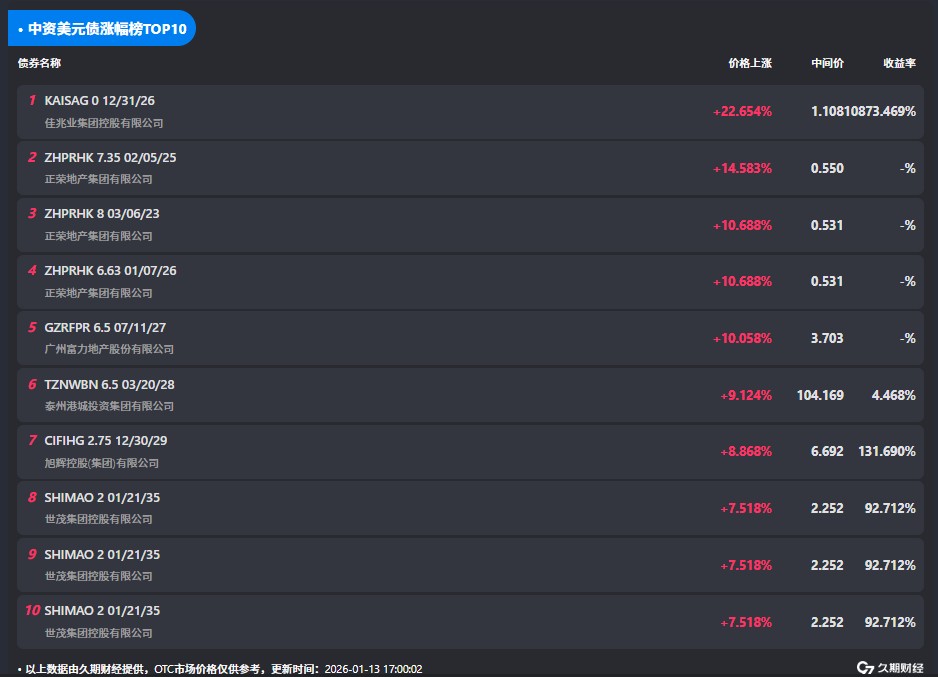Click the 131.690% yield value

886,452
